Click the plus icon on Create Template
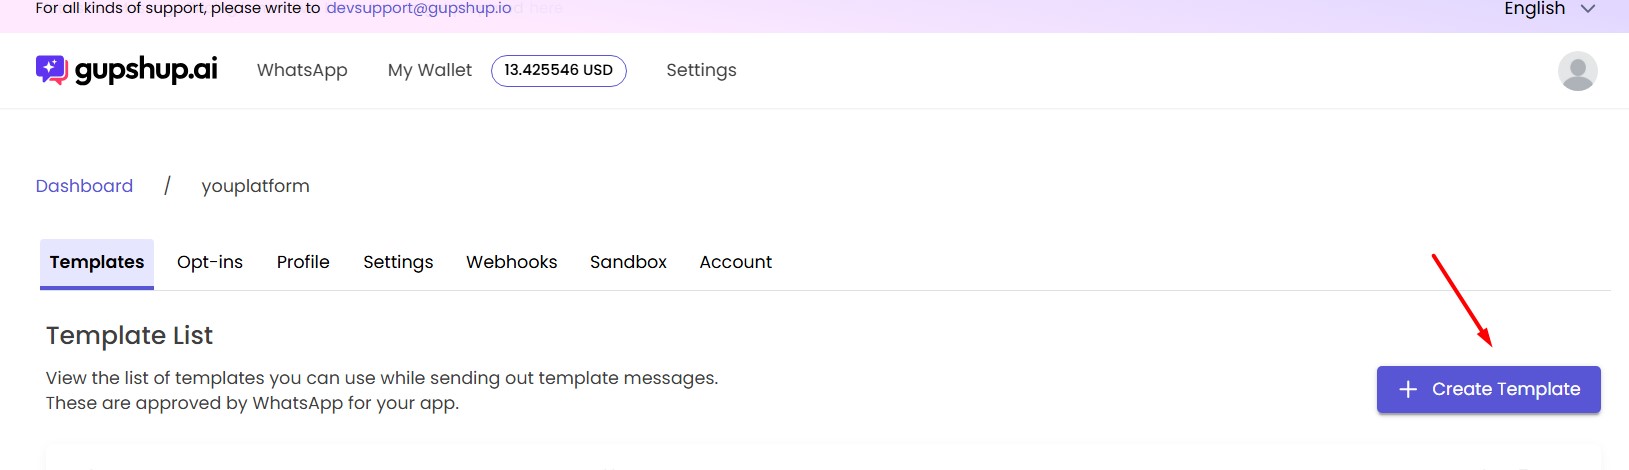 click(1408, 389)
